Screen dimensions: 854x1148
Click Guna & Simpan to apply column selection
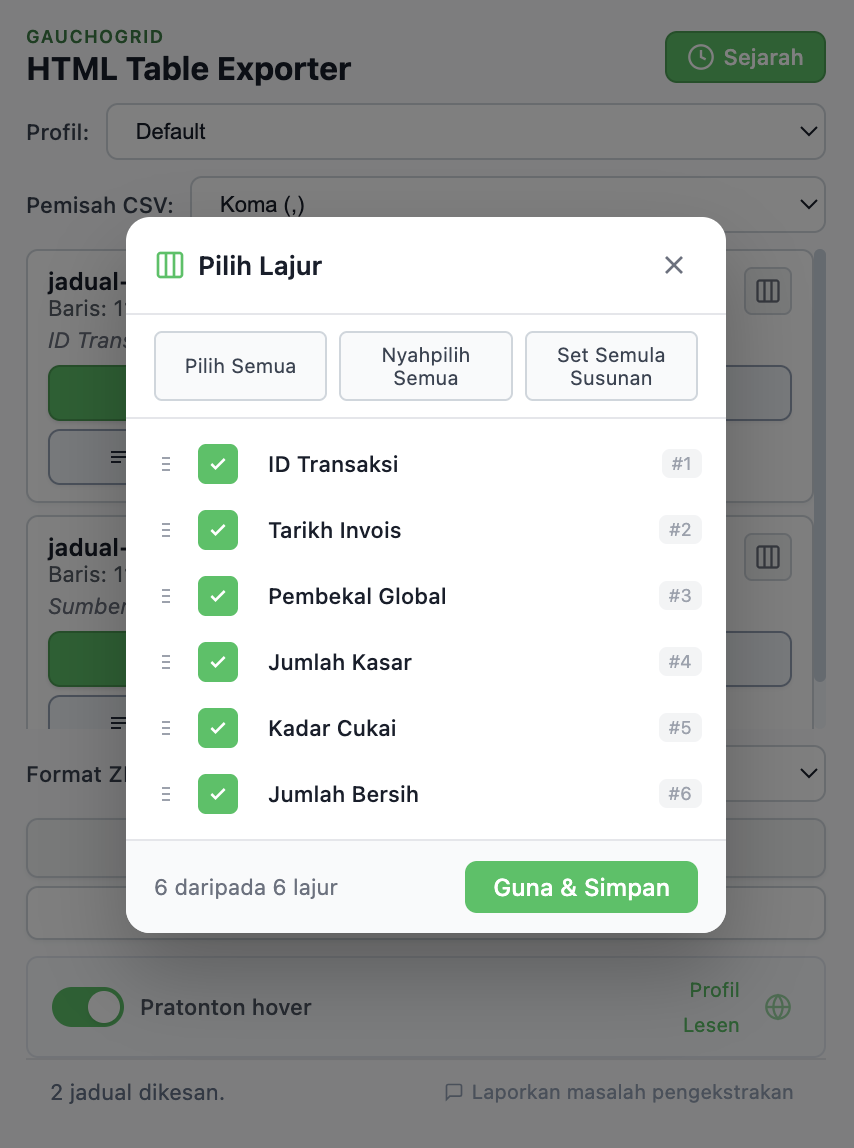[581, 887]
